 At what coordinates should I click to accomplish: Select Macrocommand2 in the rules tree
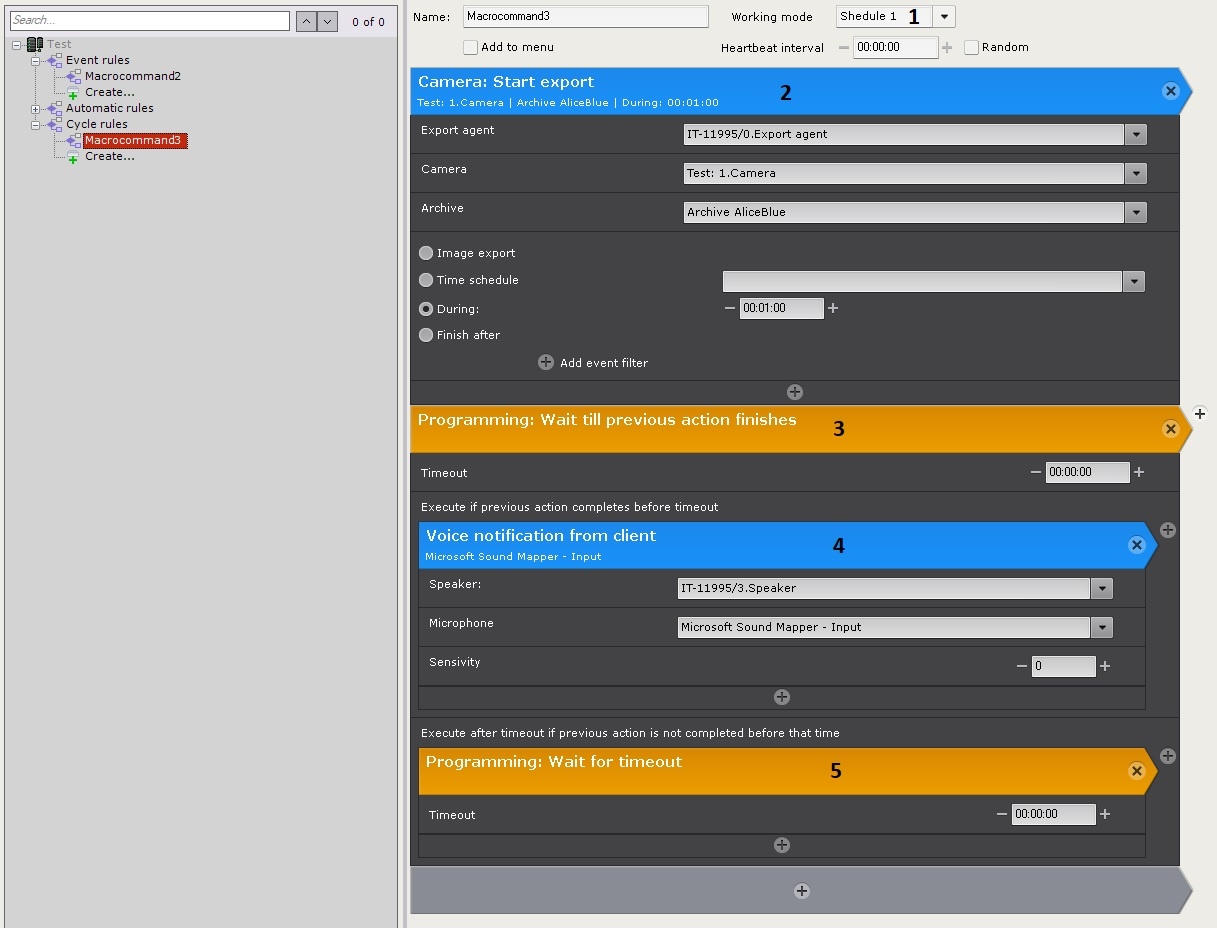pos(132,76)
